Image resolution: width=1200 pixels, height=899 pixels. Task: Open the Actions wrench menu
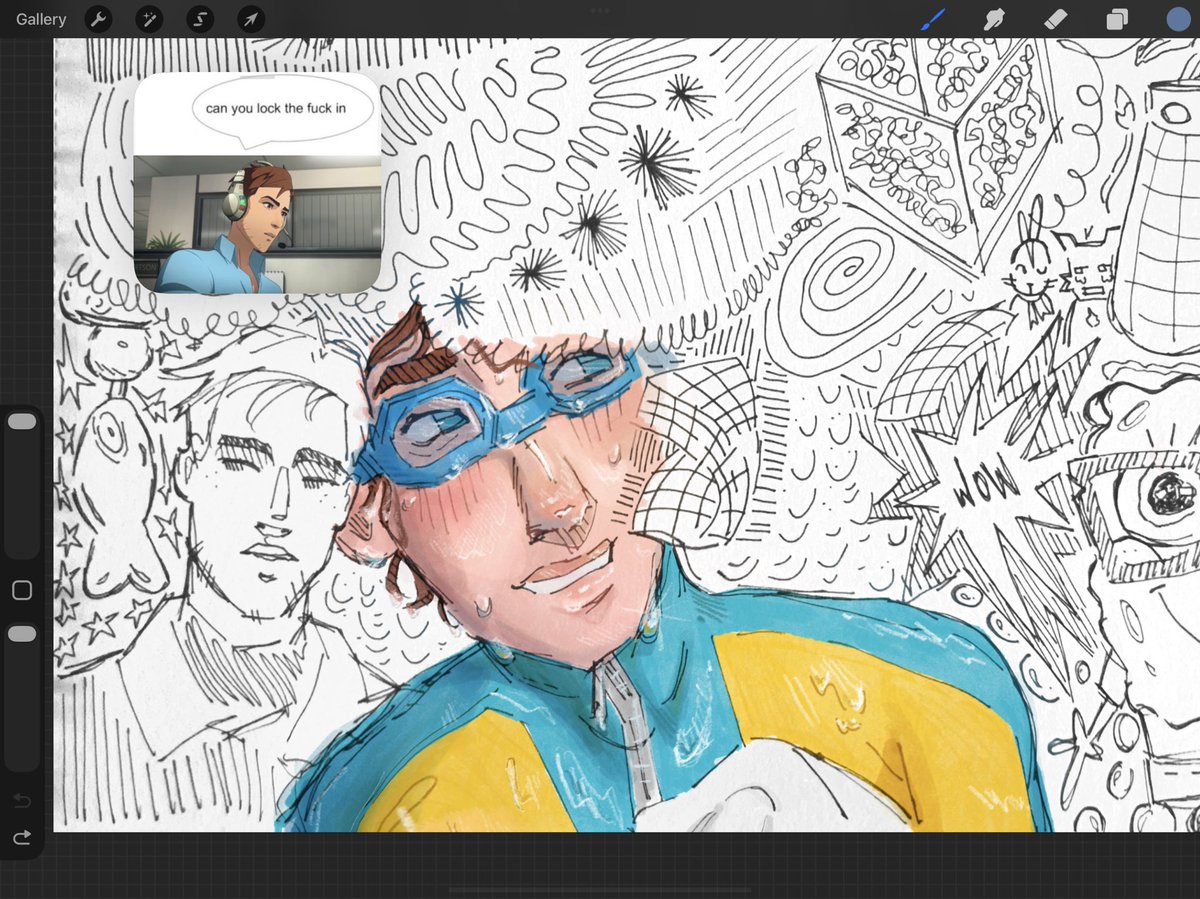[98, 19]
